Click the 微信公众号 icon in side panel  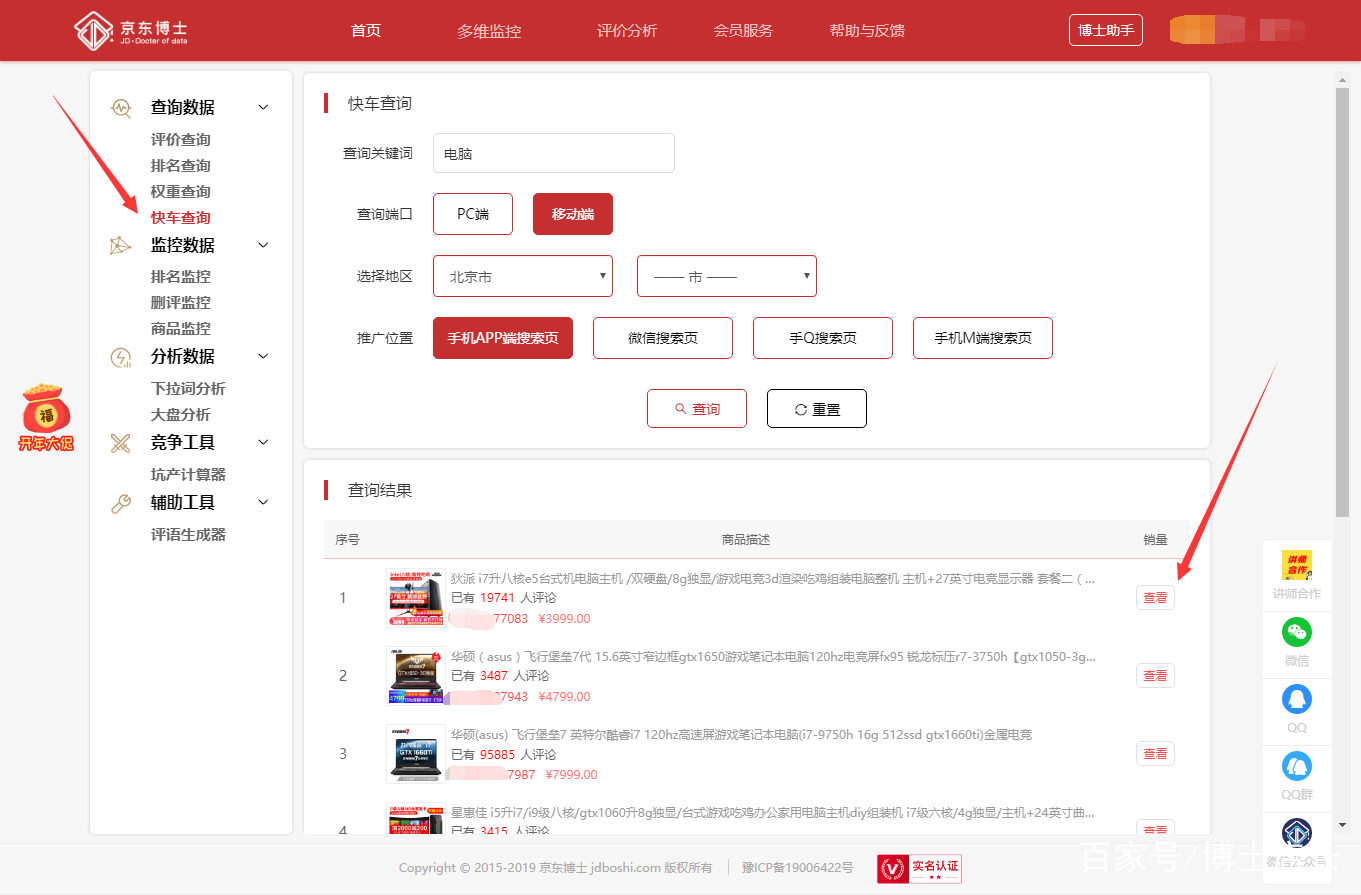[x=1297, y=833]
